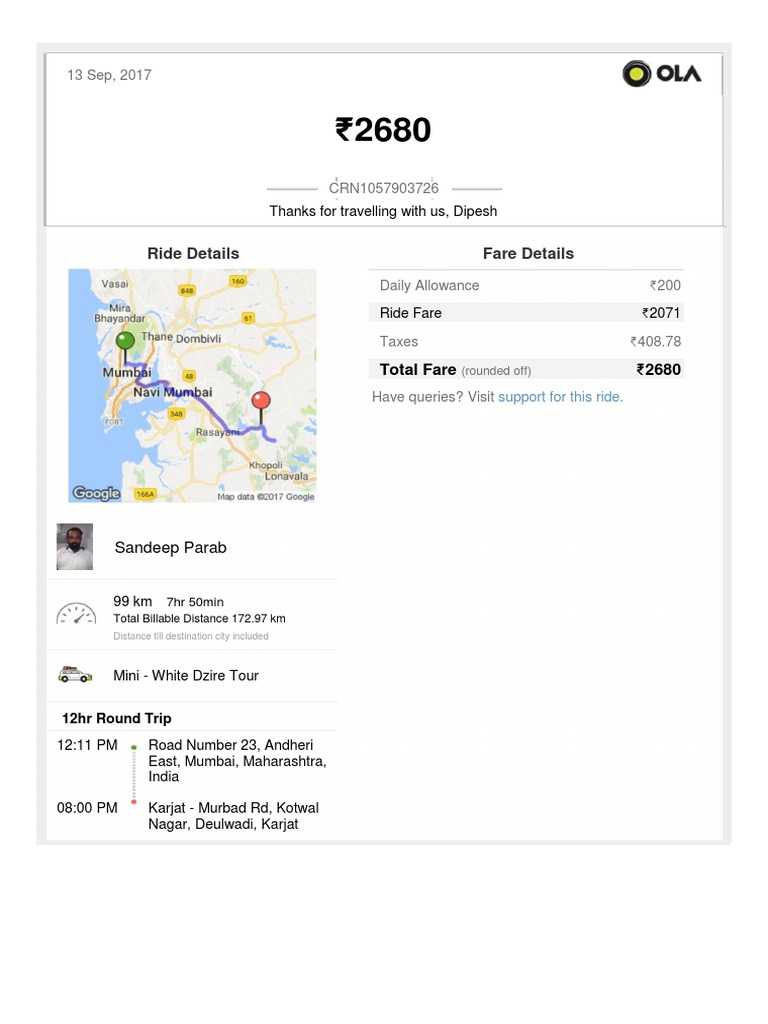Click the Ride Details heading
Viewport: 768px width, 1024px height.
click(193, 253)
